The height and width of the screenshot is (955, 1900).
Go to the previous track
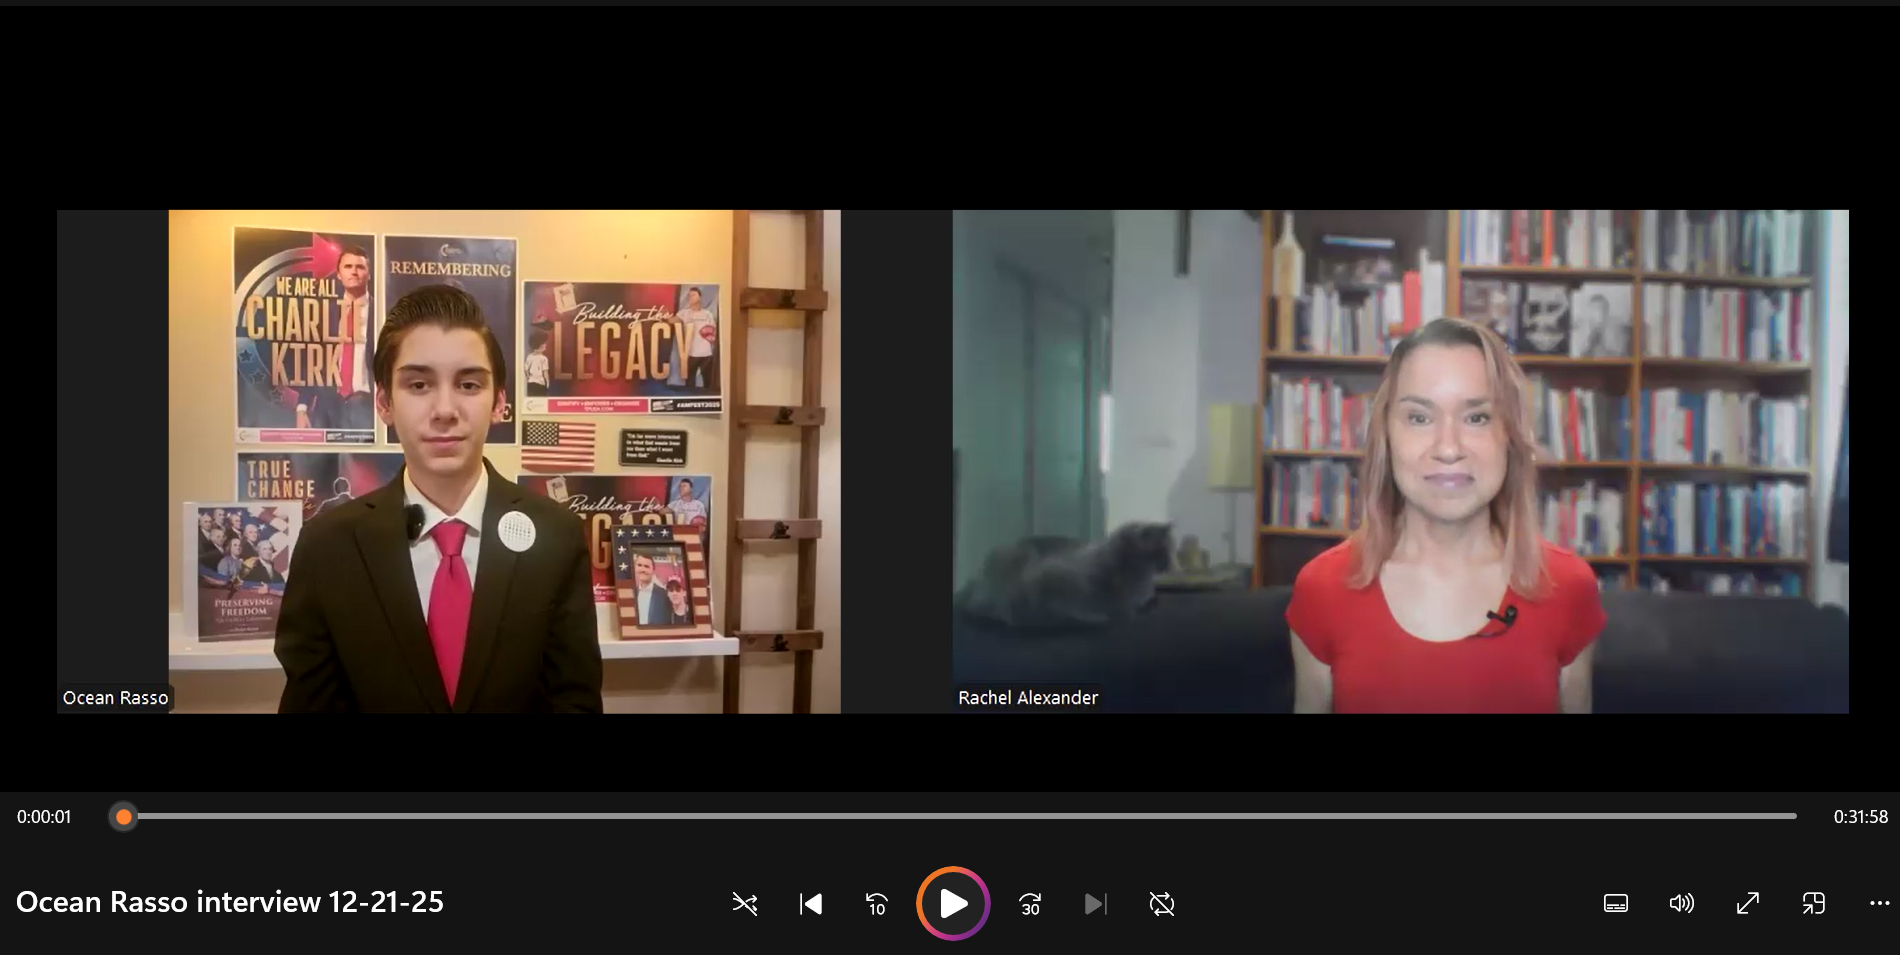[x=811, y=904]
